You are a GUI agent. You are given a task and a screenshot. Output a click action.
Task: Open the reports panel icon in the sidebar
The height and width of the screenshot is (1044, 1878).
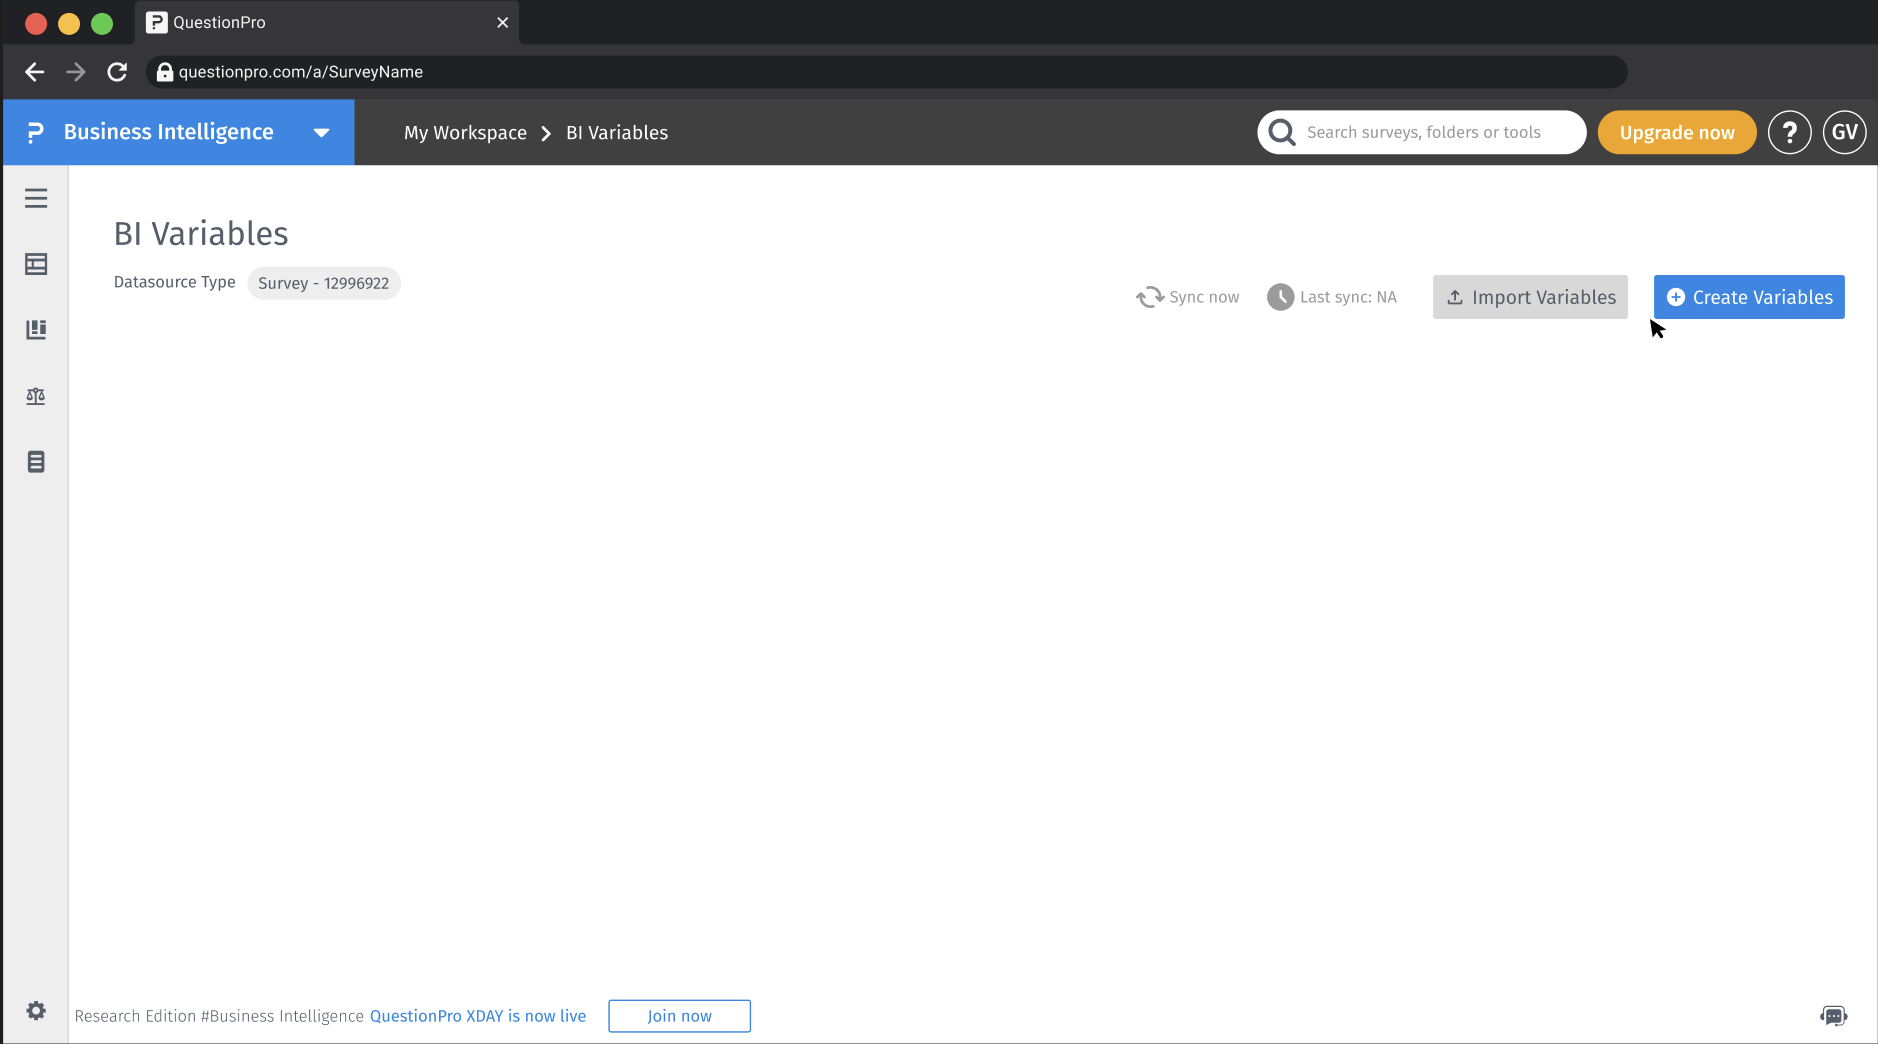(36, 330)
